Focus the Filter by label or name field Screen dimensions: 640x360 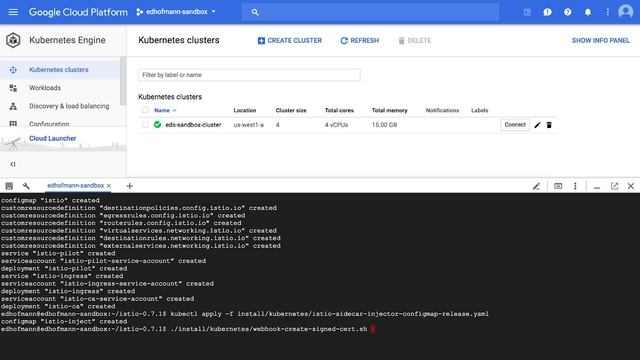[x=249, y=75]
